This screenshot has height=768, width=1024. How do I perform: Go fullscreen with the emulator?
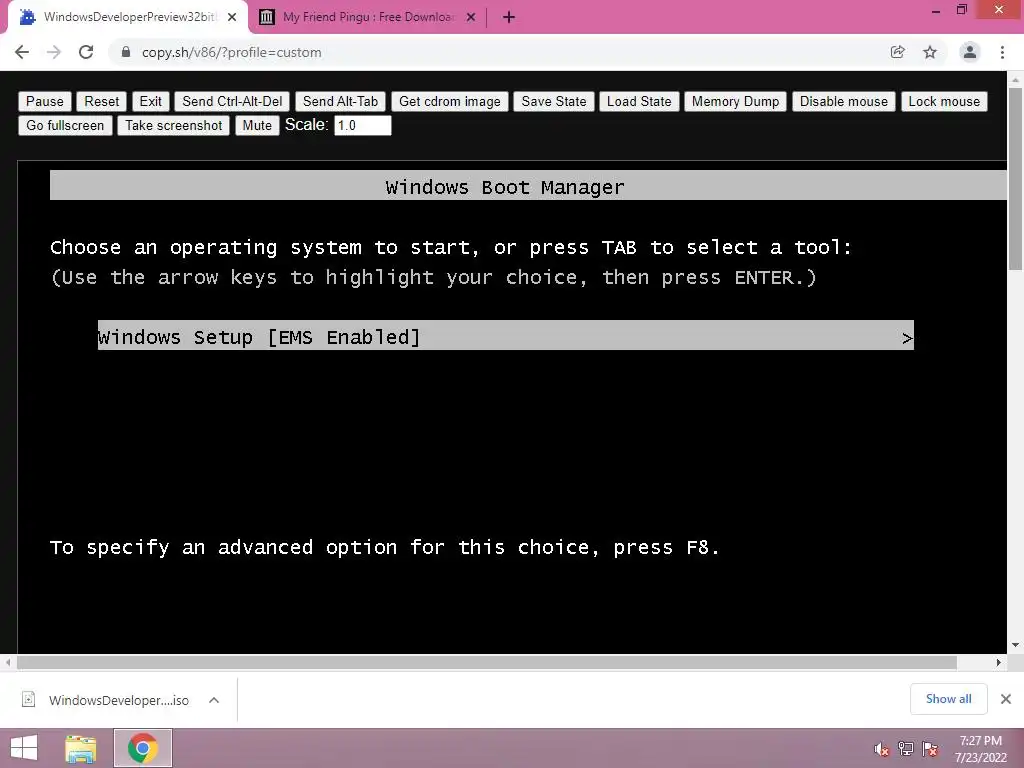pyautogui.click(x=65, y=125)
